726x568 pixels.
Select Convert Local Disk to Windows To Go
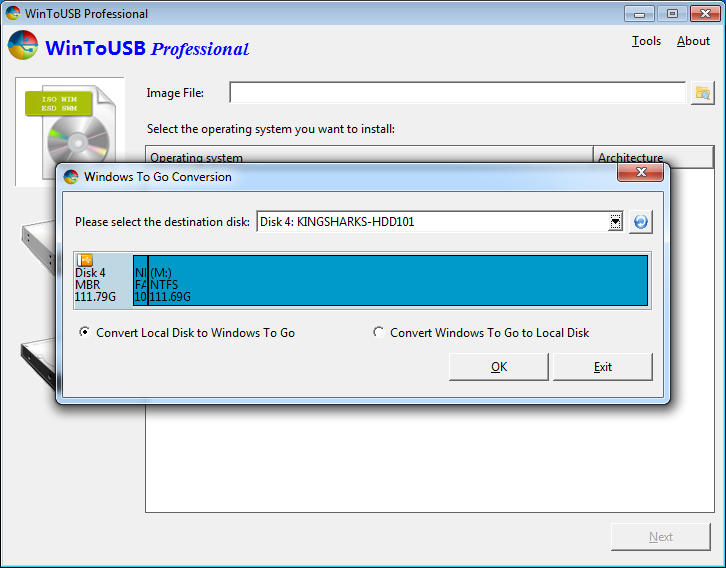pyautogui.click(x=187, y=332)
